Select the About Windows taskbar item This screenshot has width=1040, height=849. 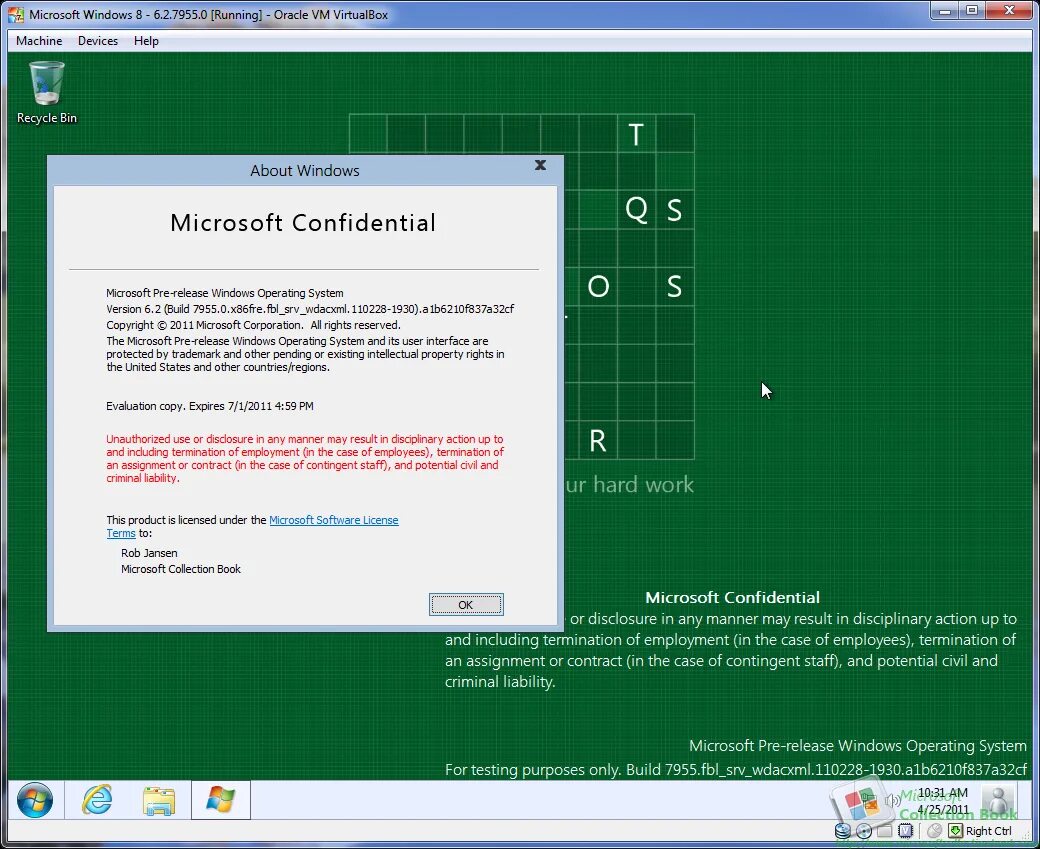coord(220,799)
